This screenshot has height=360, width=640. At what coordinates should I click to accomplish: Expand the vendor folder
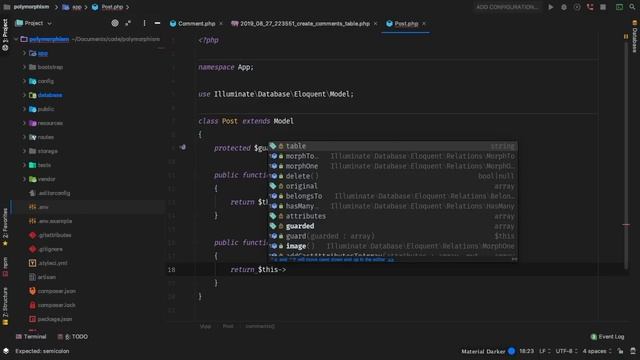point(24,179)
